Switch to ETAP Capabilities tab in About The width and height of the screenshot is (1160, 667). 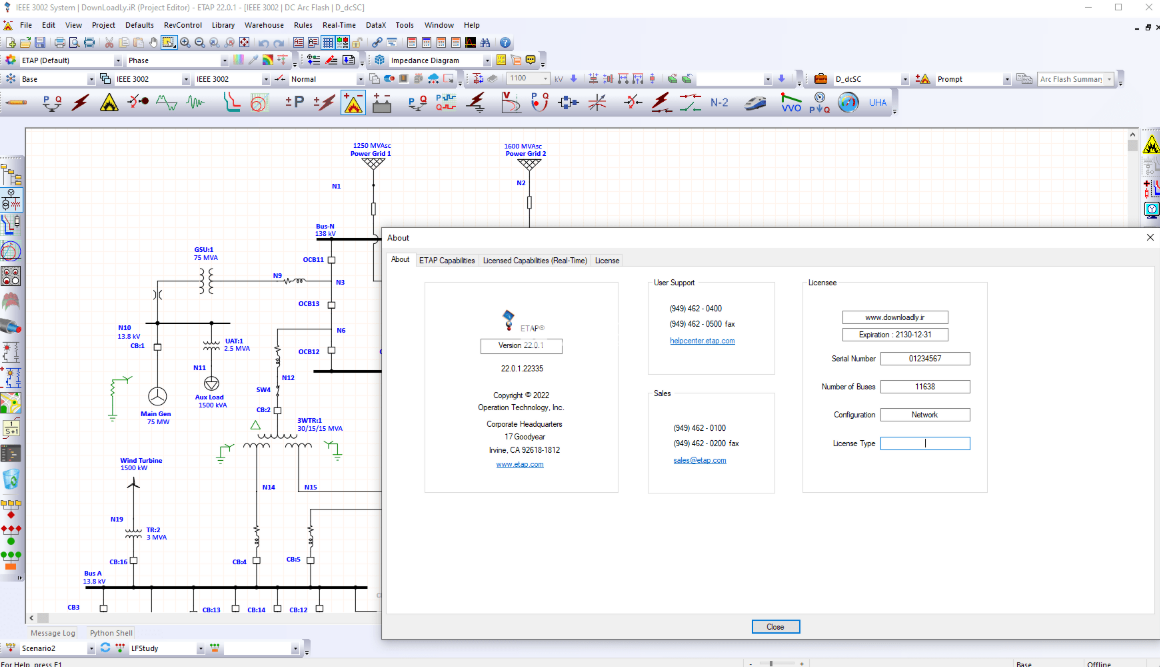pyautogui.click(x=447, y=260)
